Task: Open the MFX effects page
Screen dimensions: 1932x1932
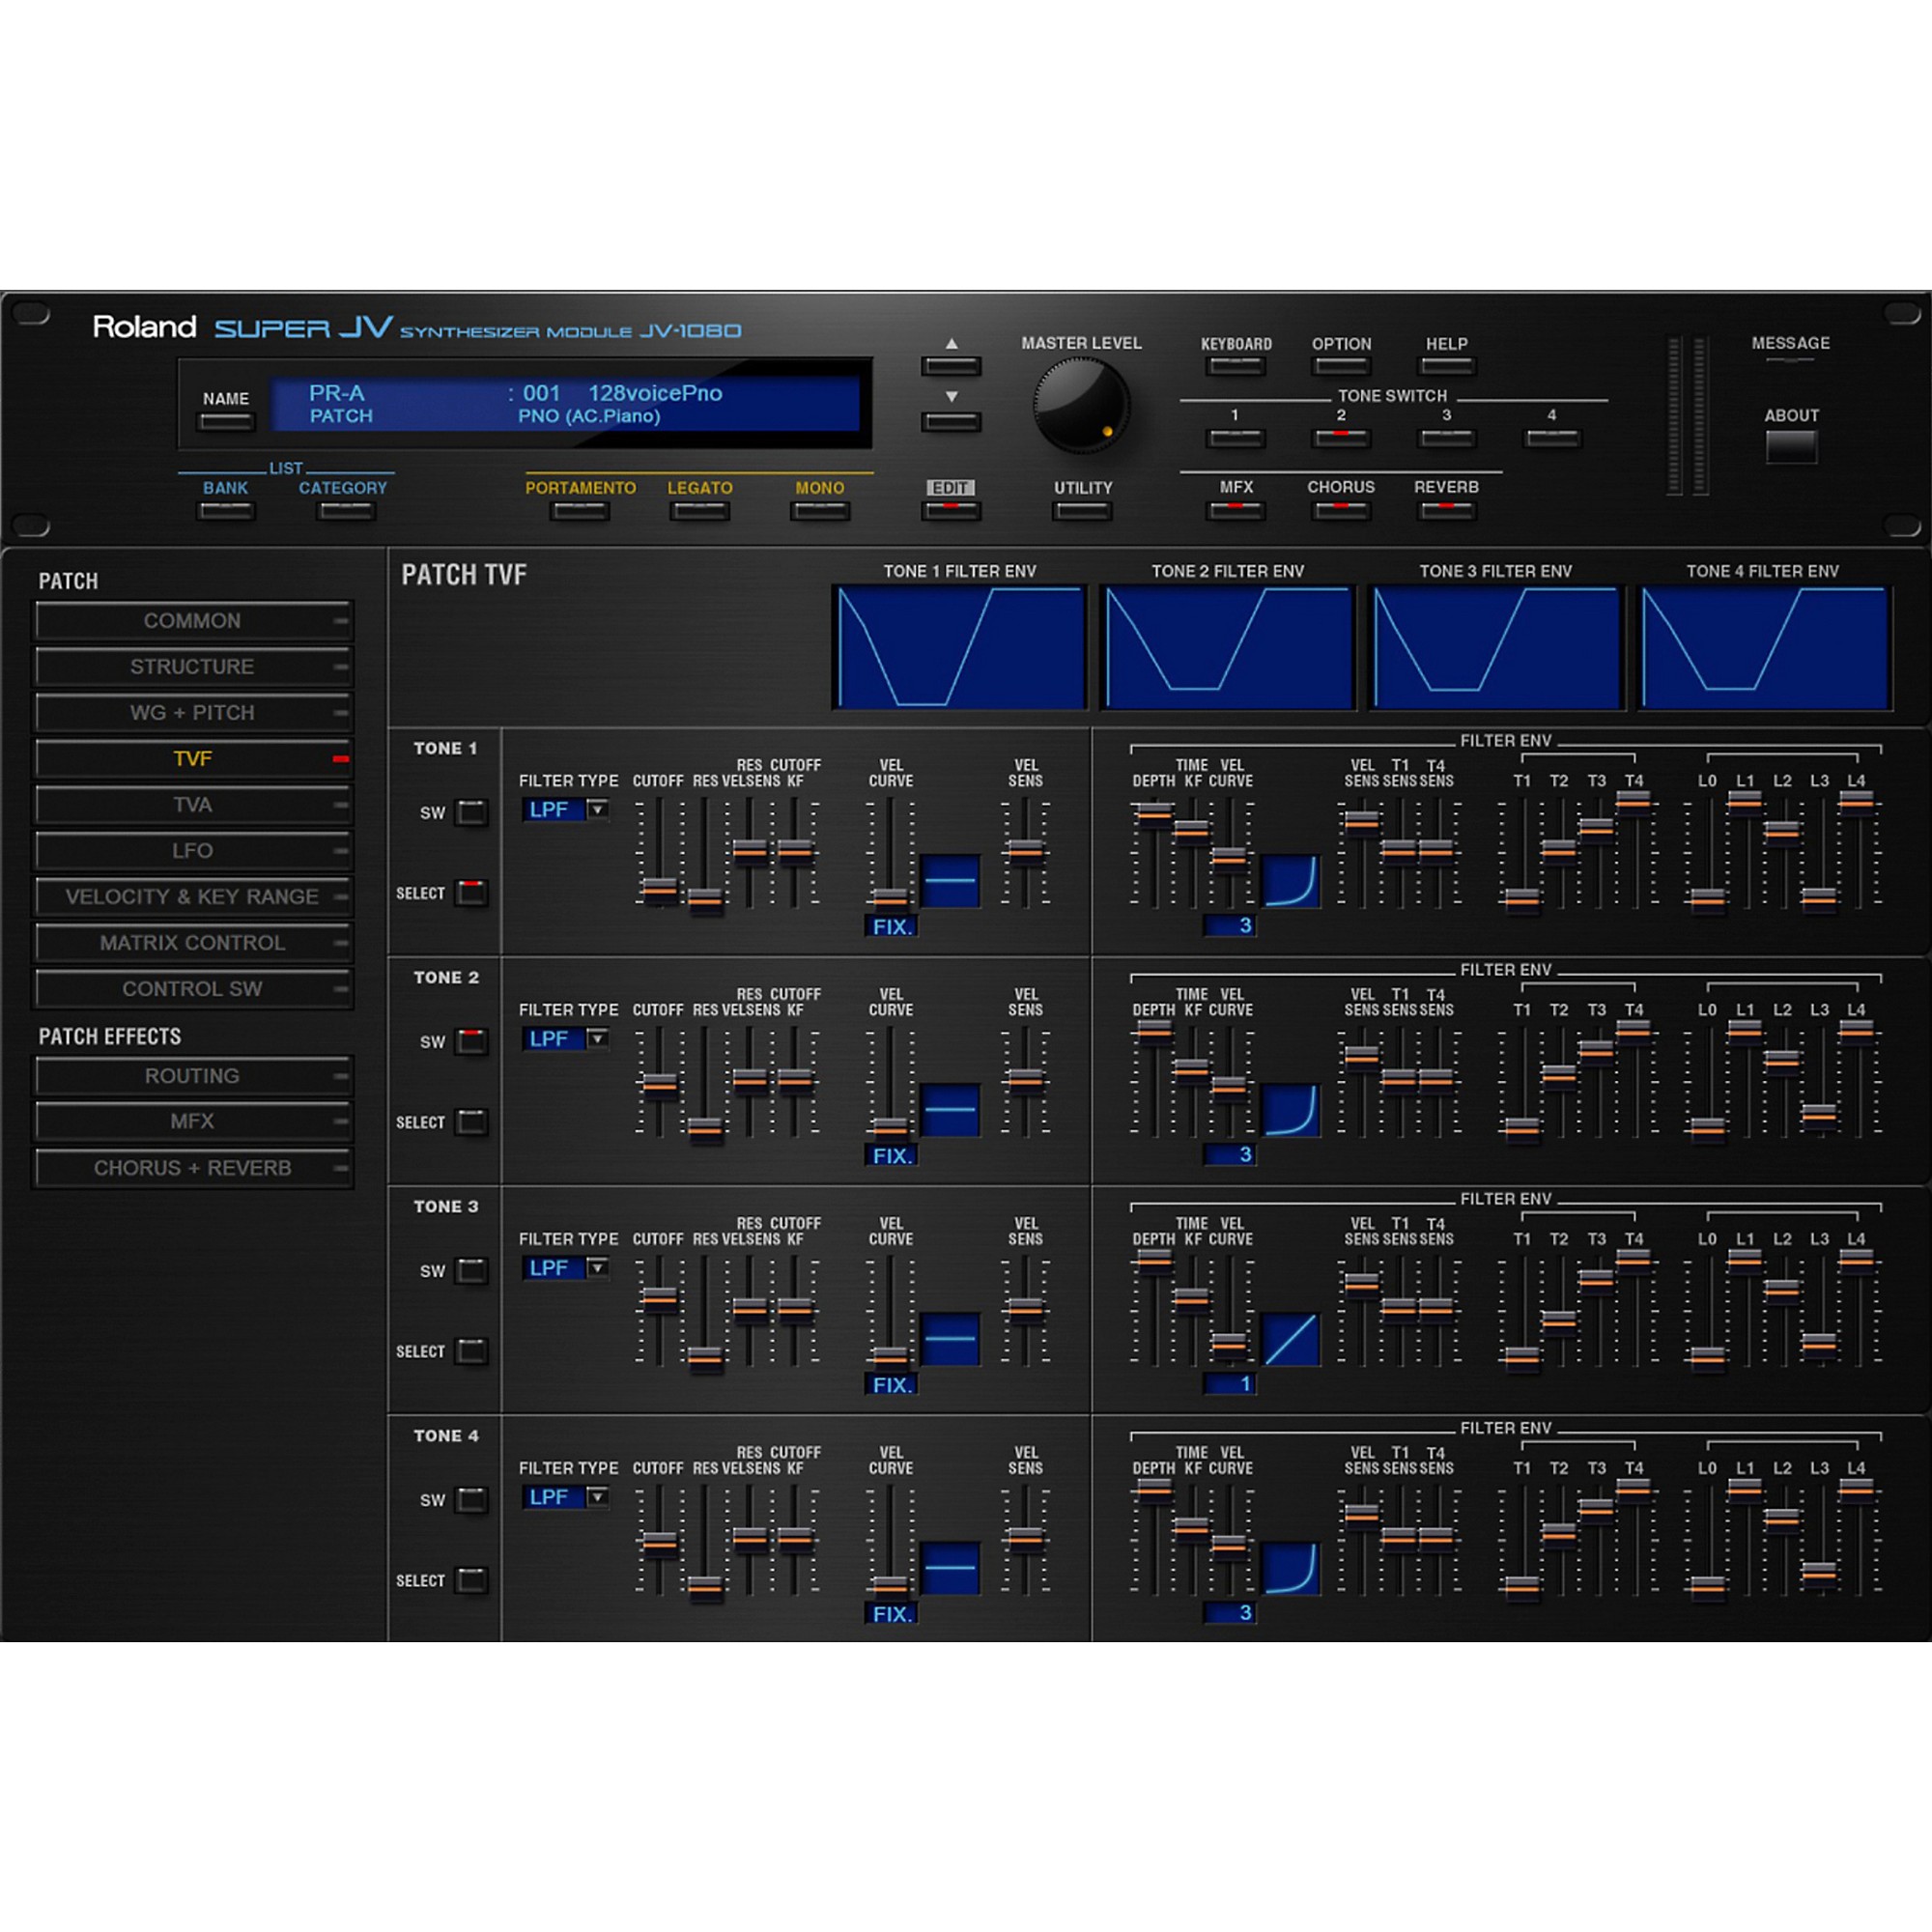Action: click(x=193, y=1122)
